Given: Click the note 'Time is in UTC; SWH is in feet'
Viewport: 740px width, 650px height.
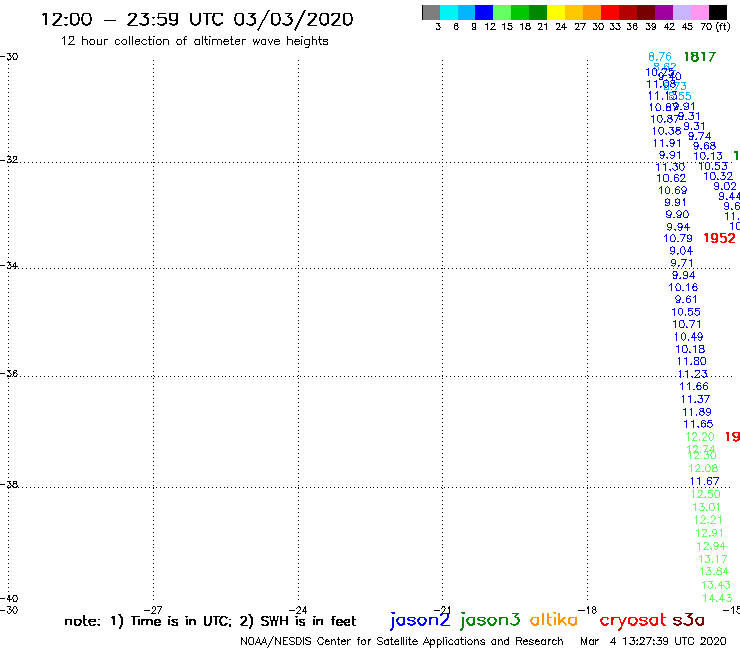Looking at the screenshot, I should [x=210, y=621].
